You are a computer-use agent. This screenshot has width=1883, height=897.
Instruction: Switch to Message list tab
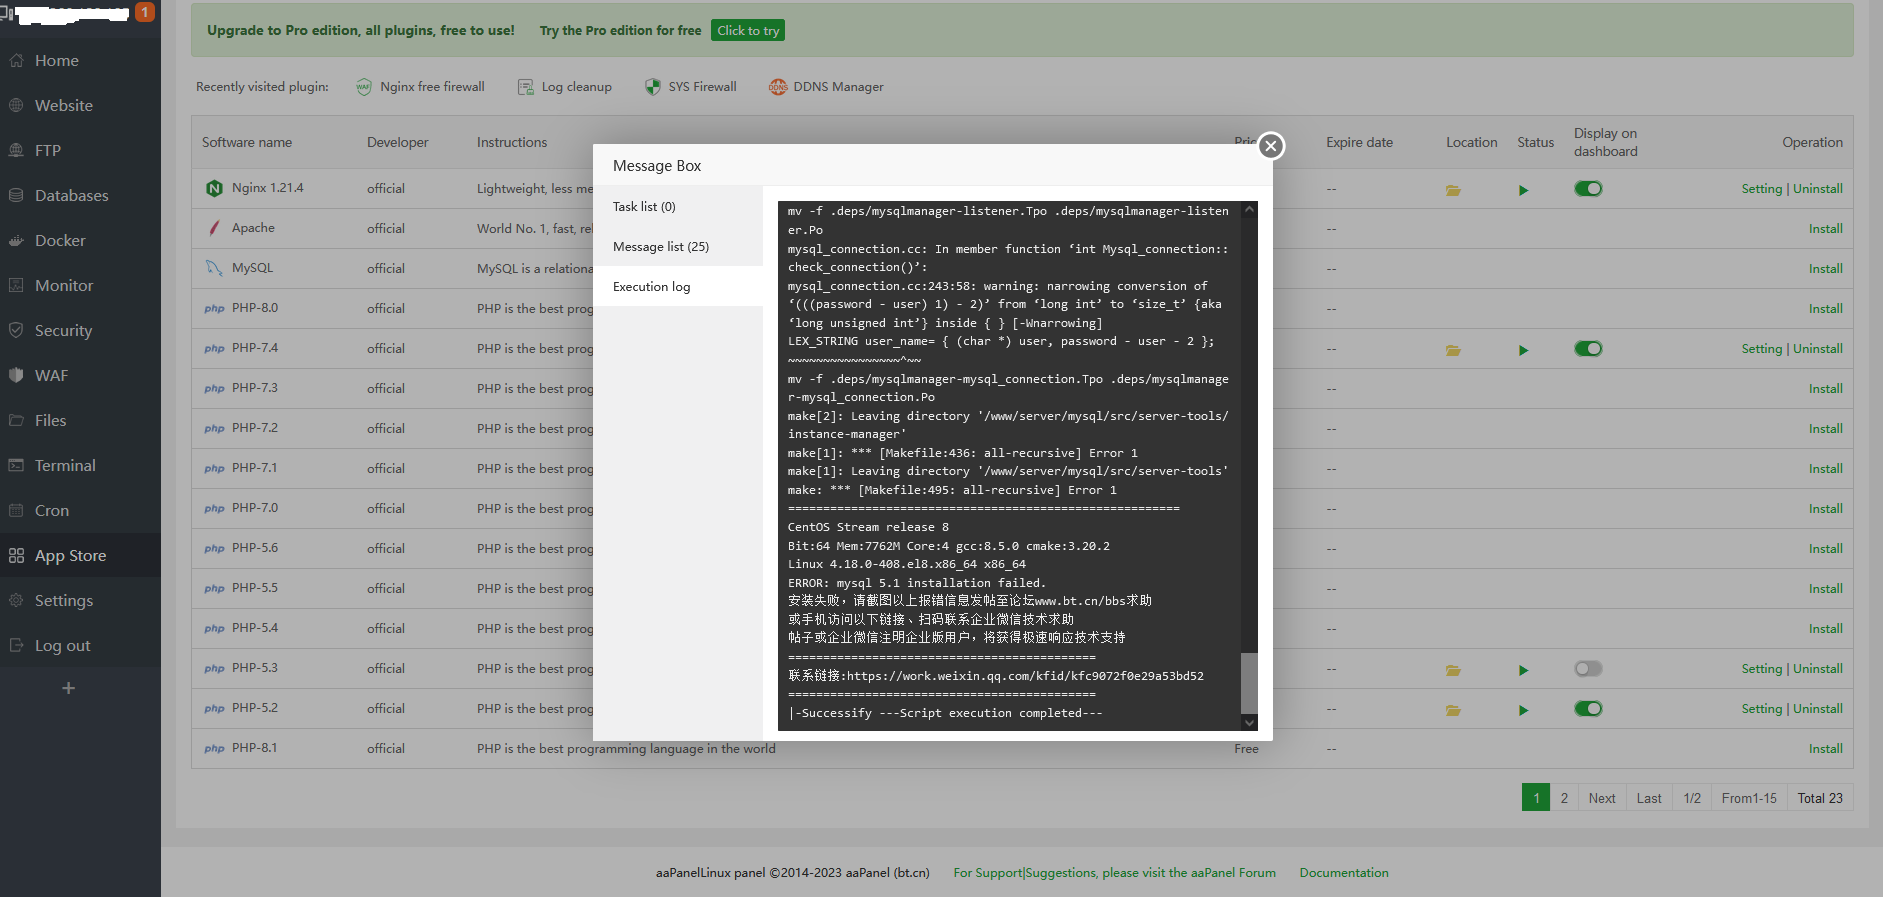tap(660, 247)
